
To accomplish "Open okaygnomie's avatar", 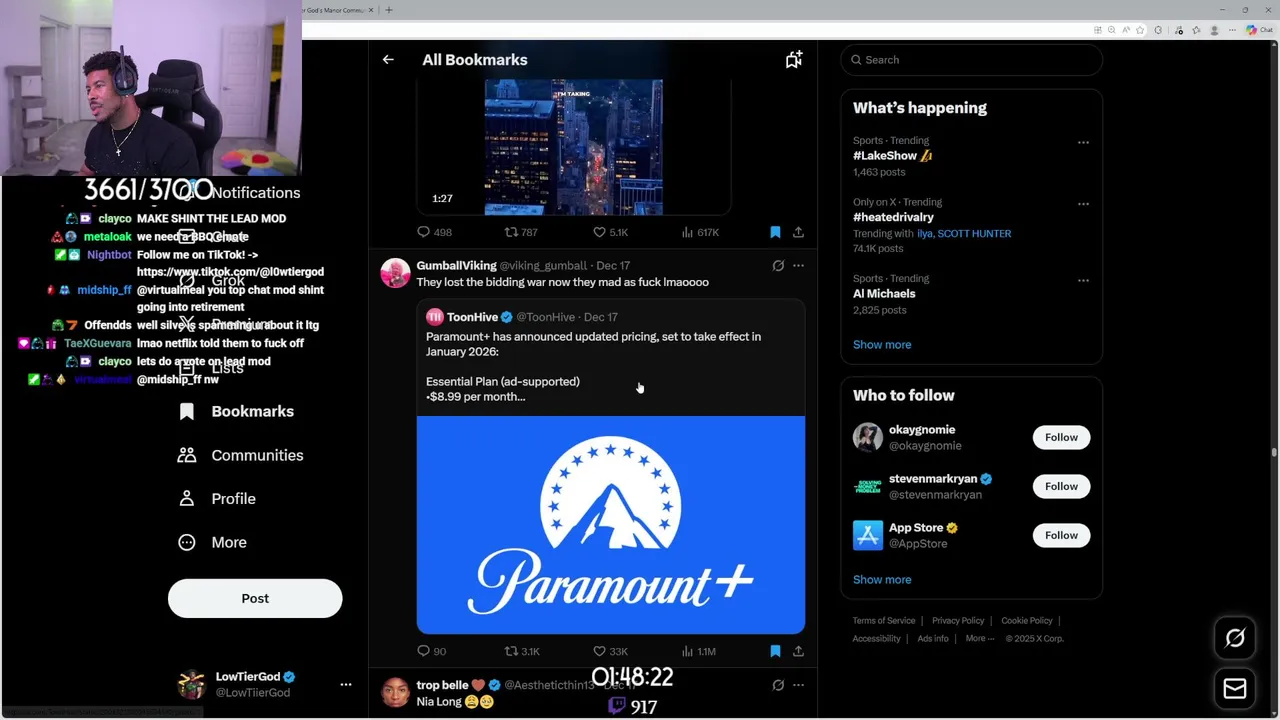I will [868, 438].
